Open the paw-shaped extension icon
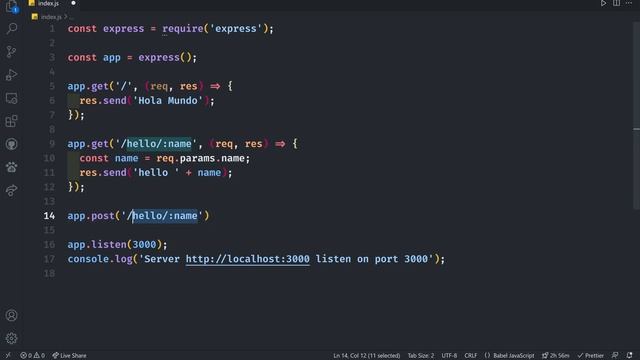 (x=12, y=167)
